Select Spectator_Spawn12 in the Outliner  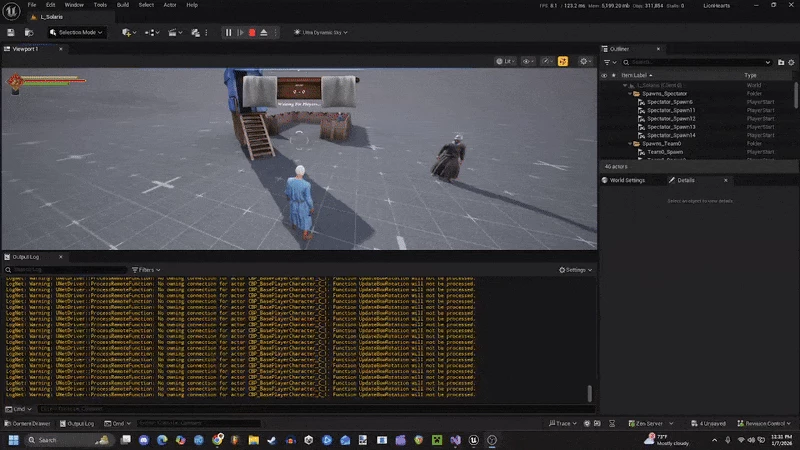pyautogui.click(x=670, y=118)
